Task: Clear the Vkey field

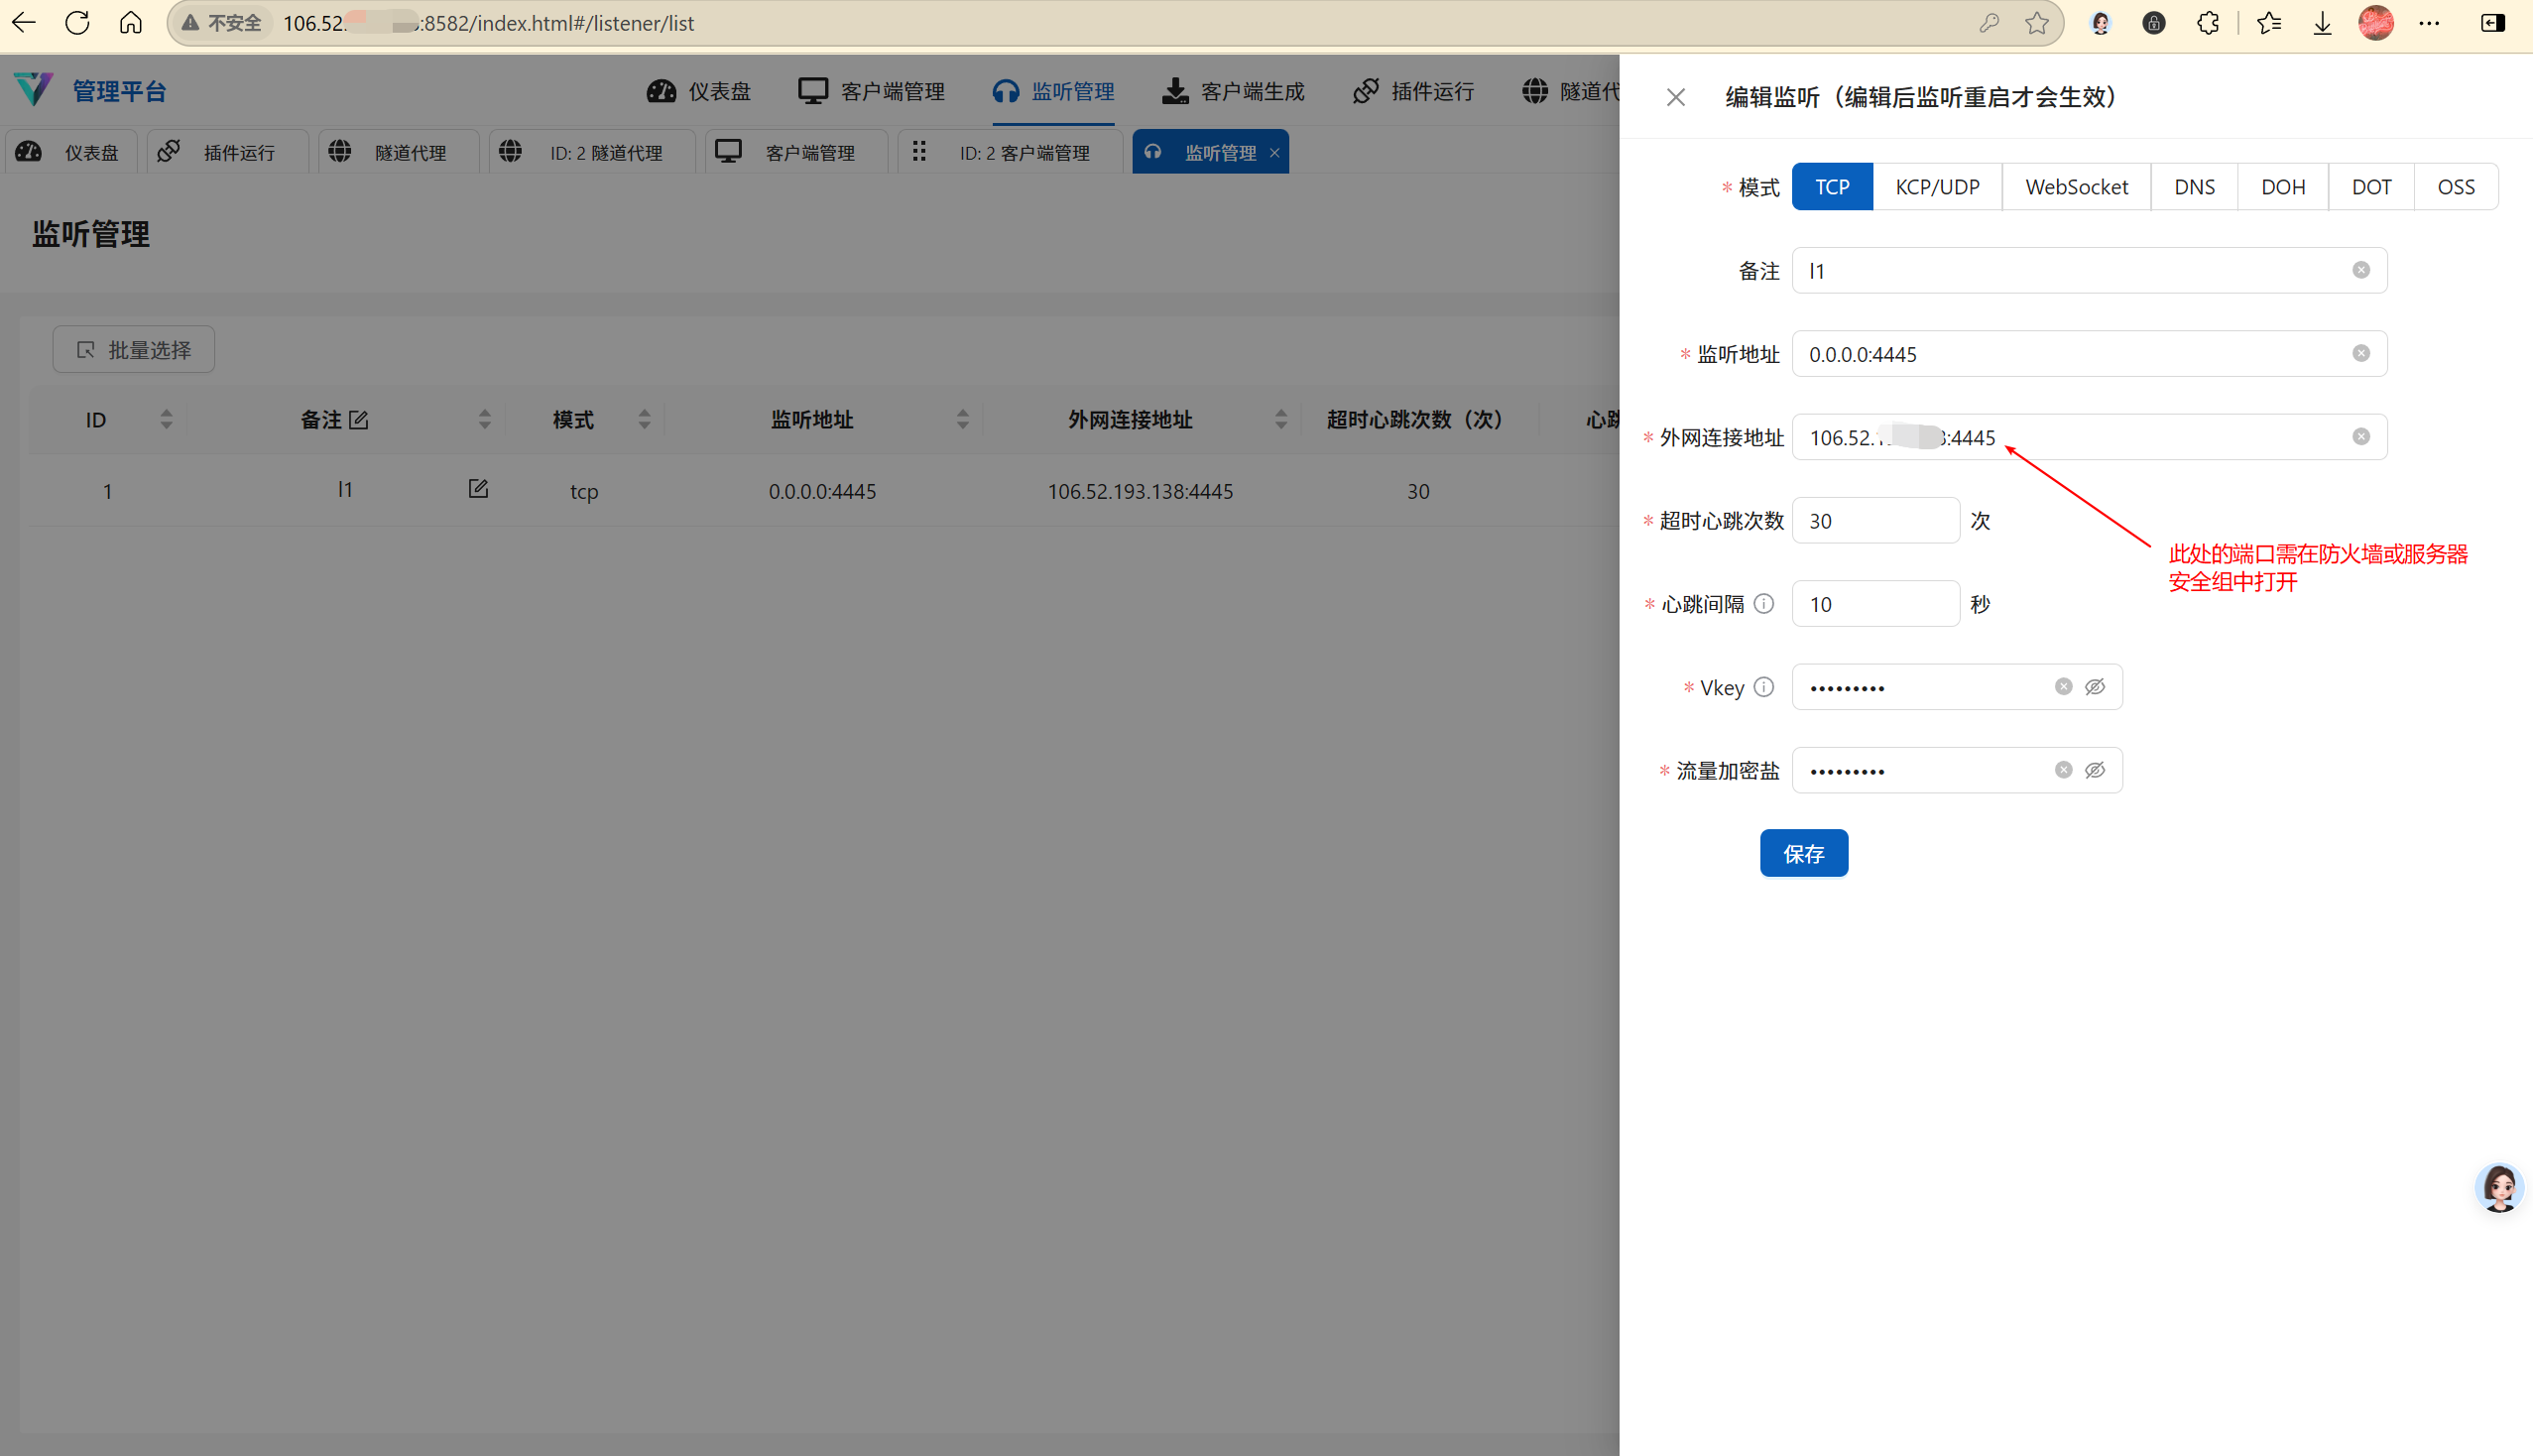Action: click(2064, 687)
